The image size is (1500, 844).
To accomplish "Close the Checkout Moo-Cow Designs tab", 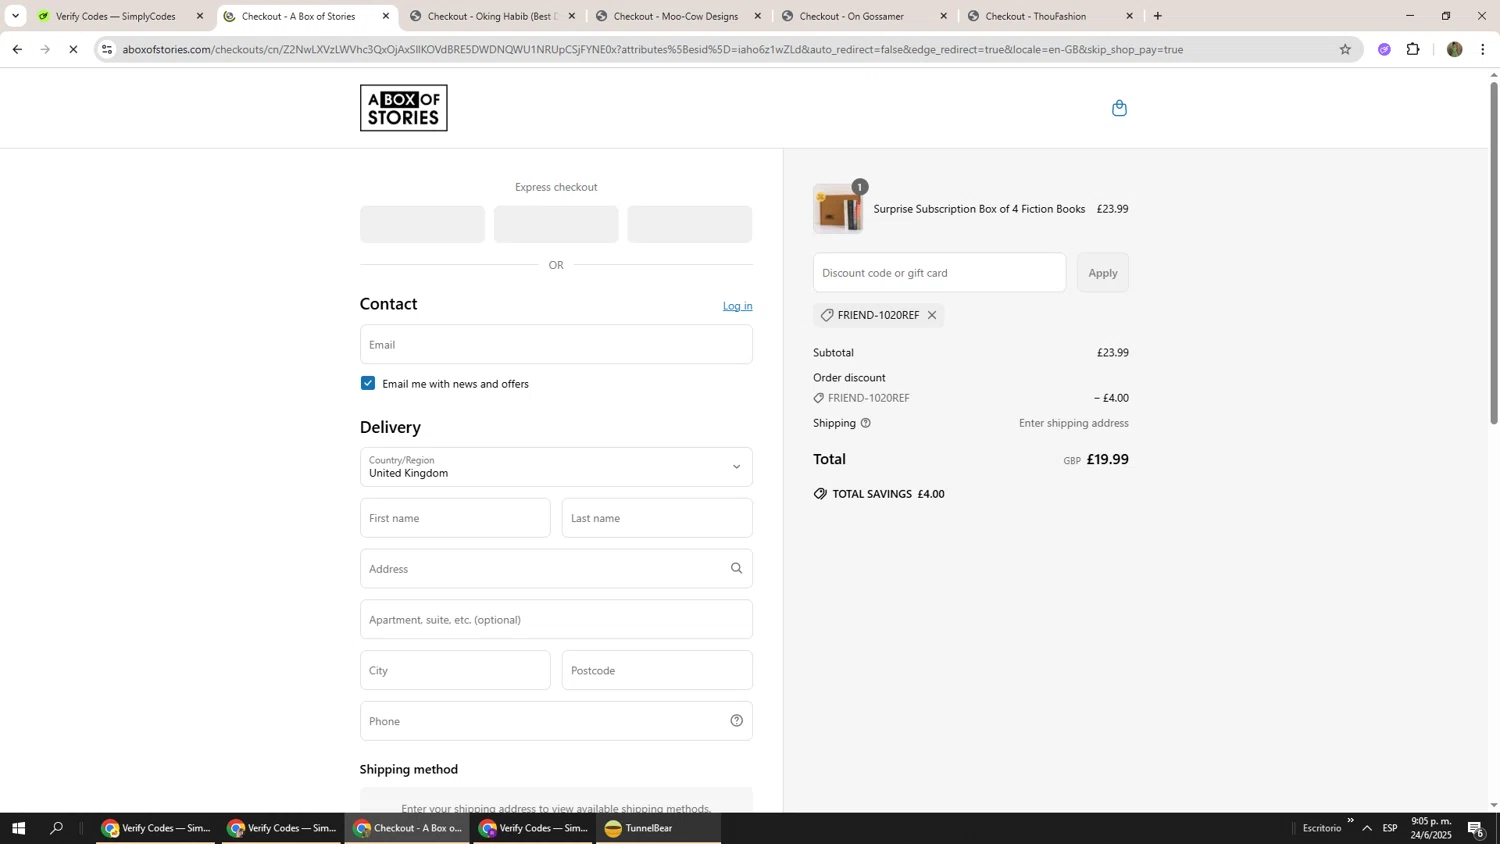I will pos(757,16).
